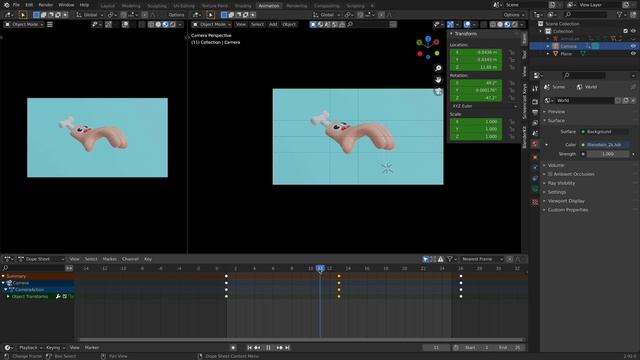This screenshot has width=640, height=360.
Task: Jump to the next keyframe
Action: (x=280, y=348)
